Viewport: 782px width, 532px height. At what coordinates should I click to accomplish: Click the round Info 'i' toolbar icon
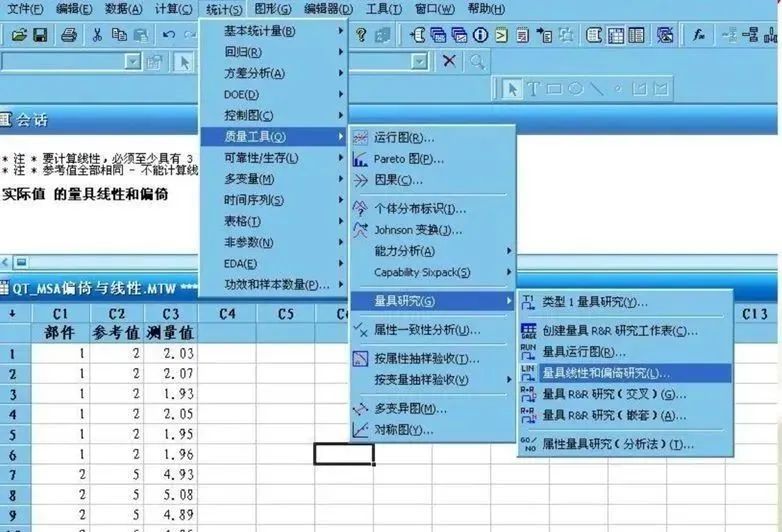[x=480, y=35]
